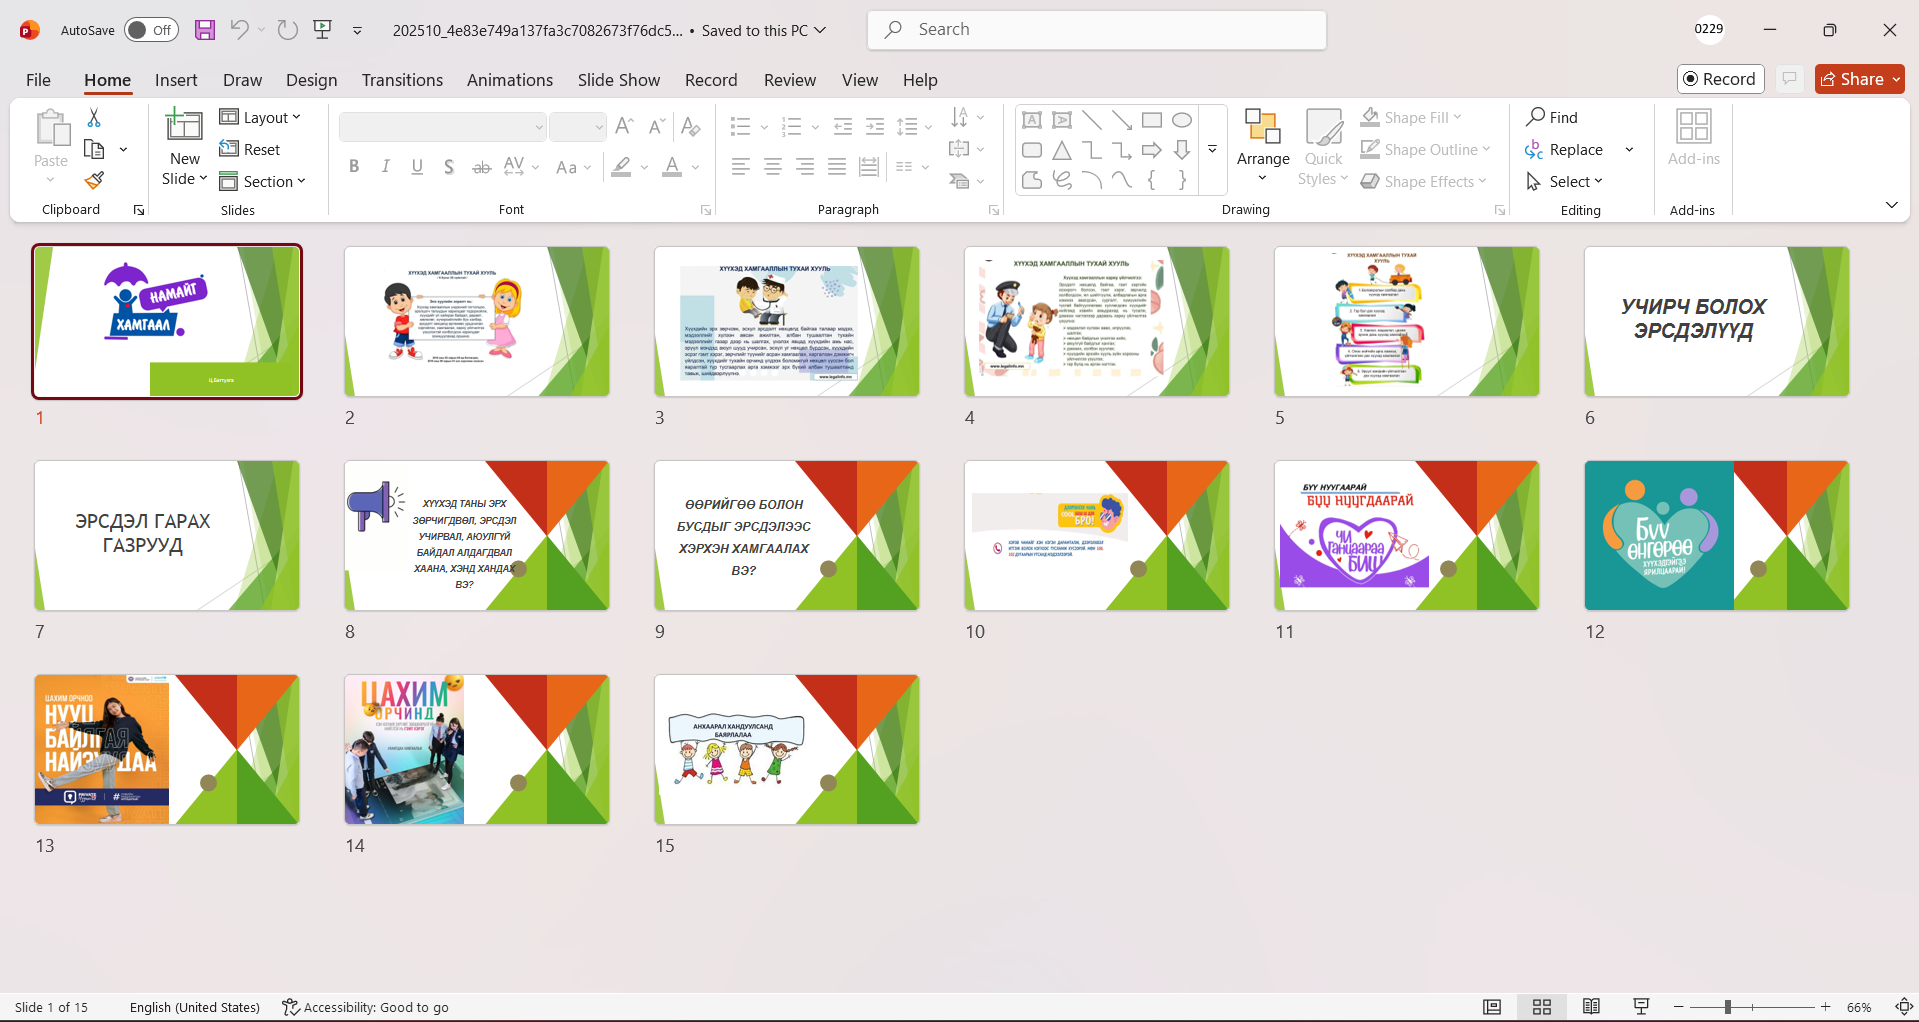Screen dimensions: 1919x1022
Task: Start Slide Show from status bar icon
Action: pos(1641,1007)
